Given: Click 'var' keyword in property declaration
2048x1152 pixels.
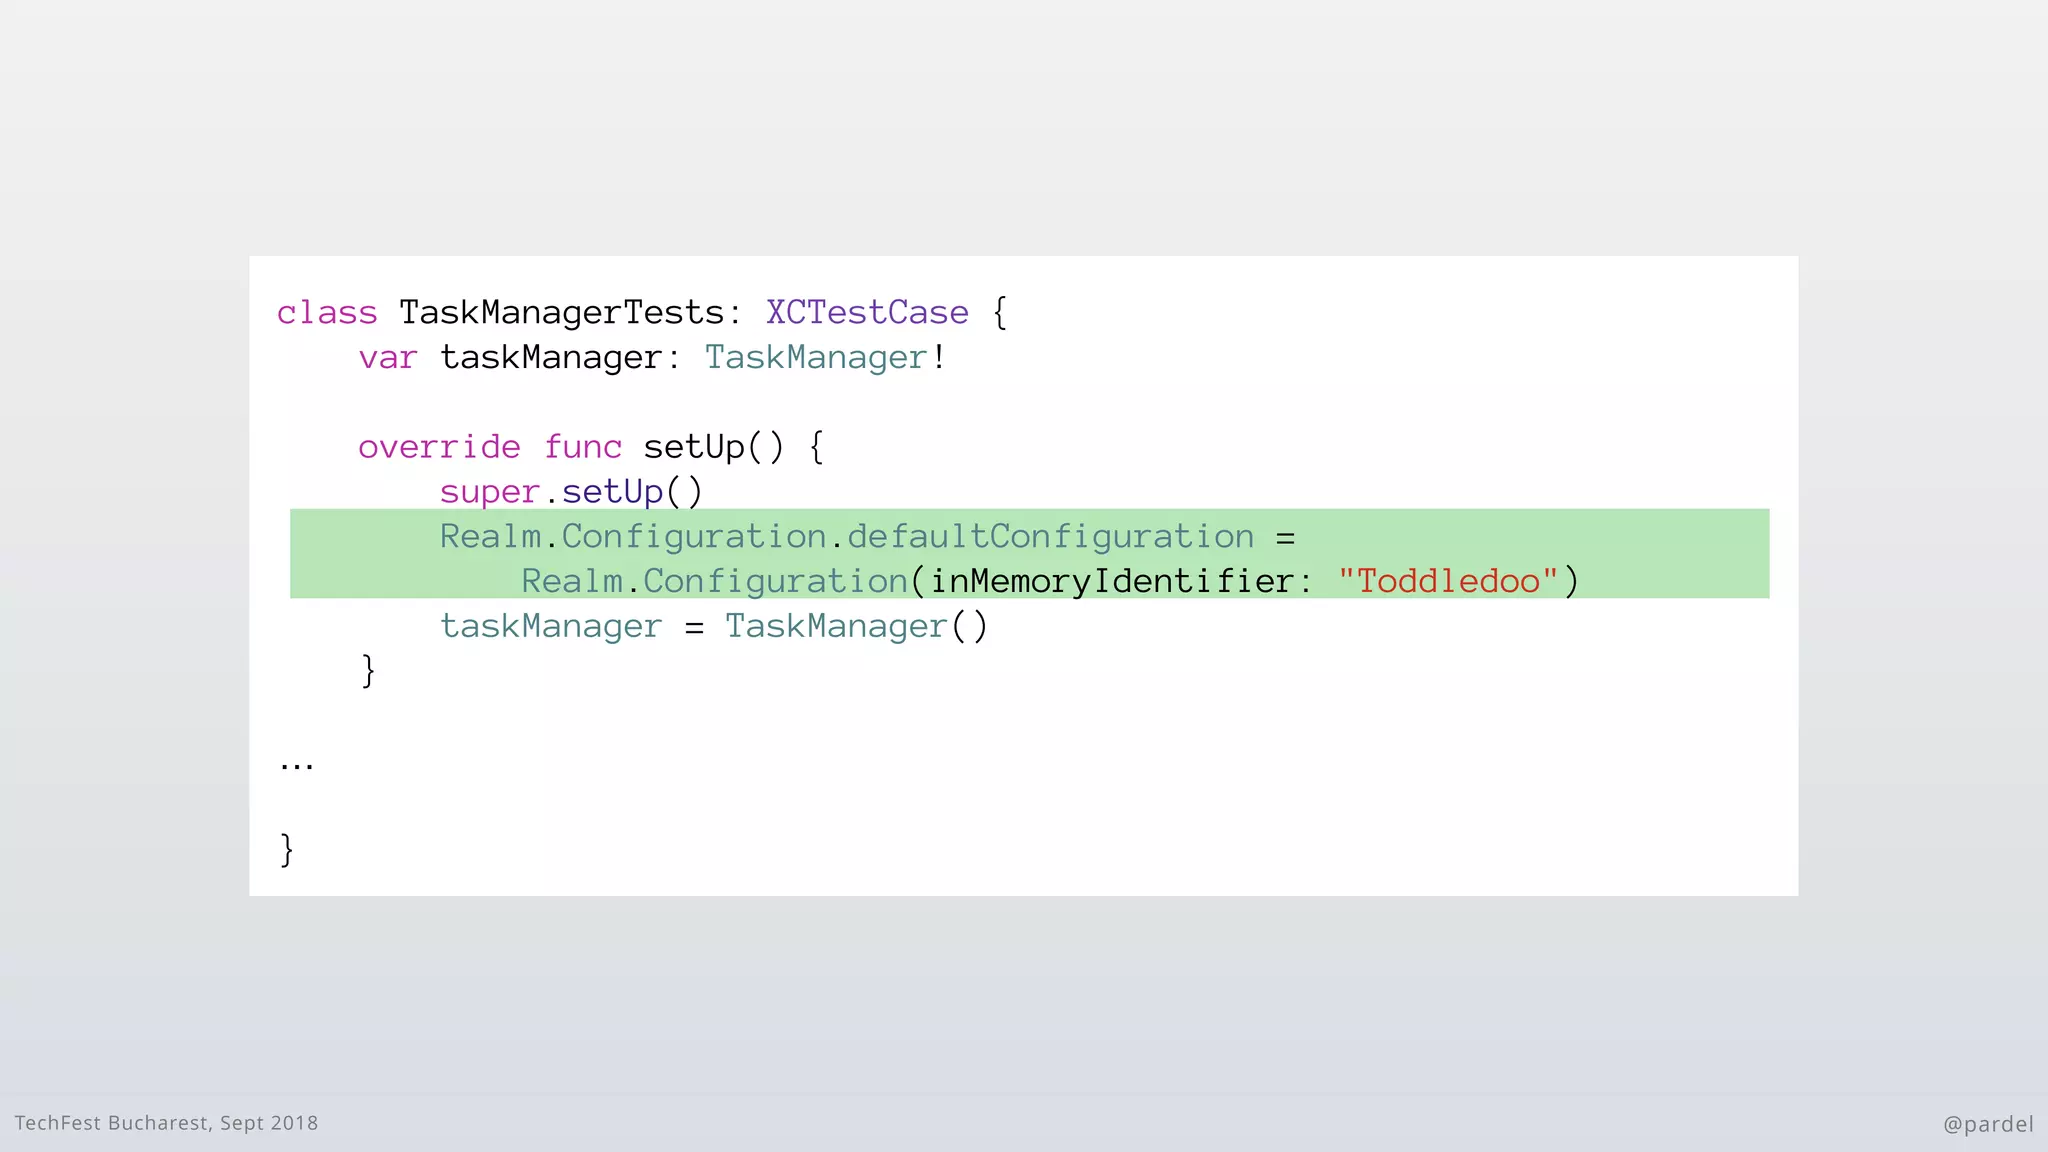Looking at the screenshot, I should (388, 358).
